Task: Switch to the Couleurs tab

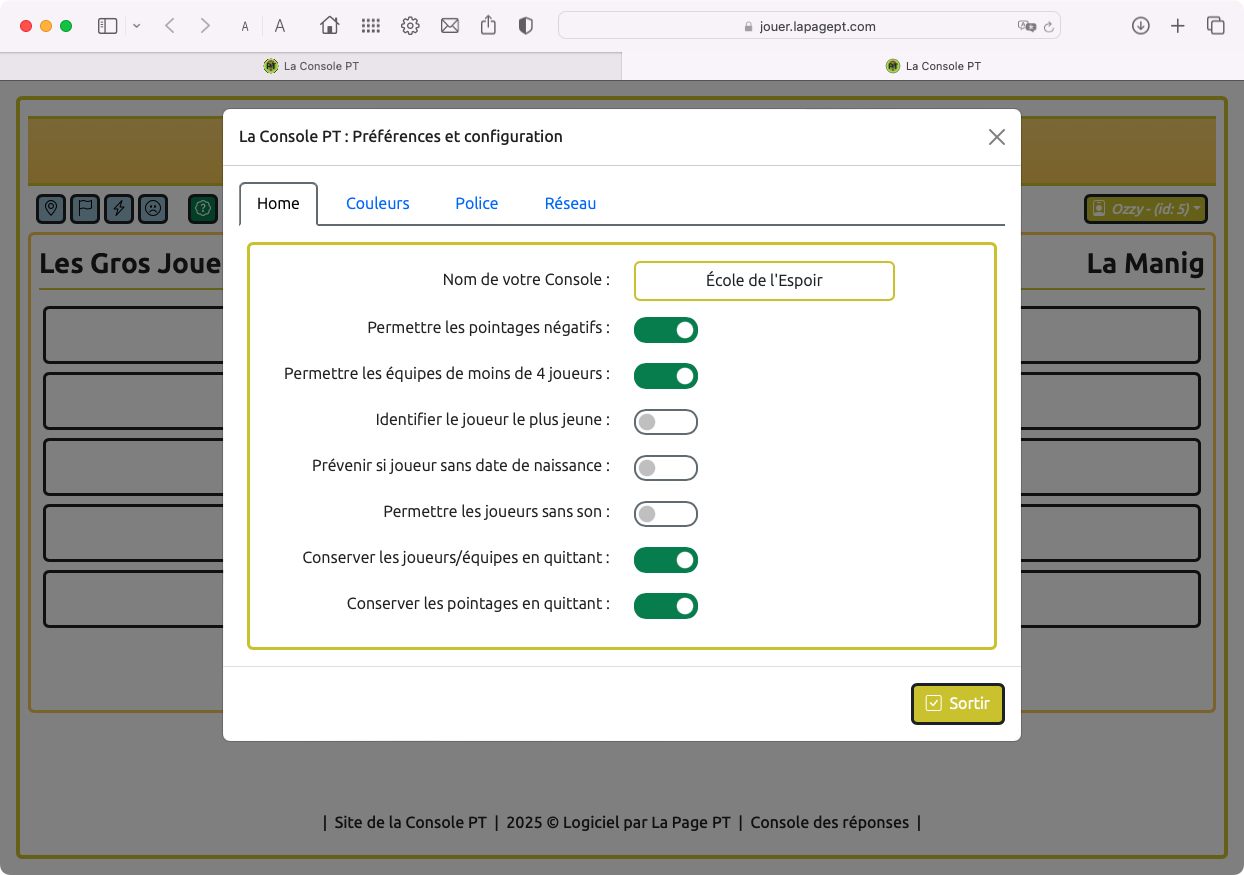Action: click(x=378, y=203)
